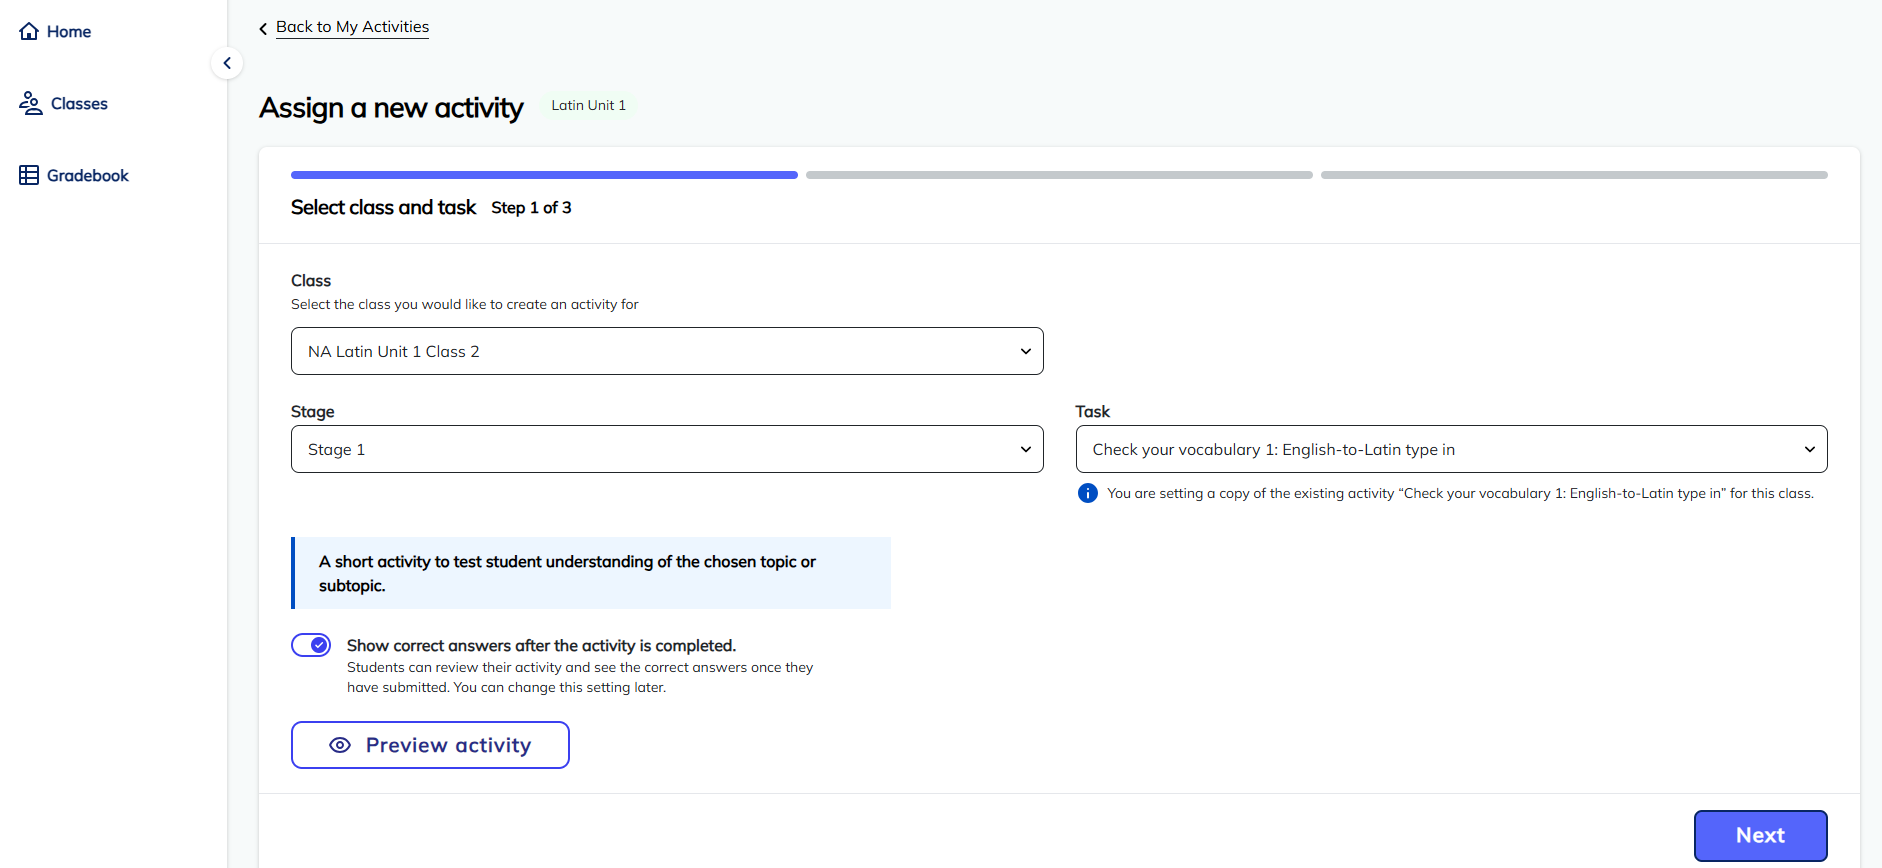
Task: Click the short activity description banner
Action: pyautogui.click(x=591, y=573)
